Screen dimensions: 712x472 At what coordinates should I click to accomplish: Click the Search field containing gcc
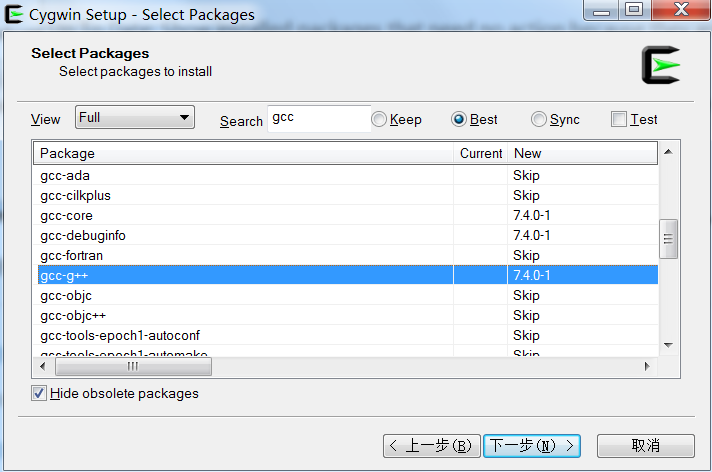pyautogui.click(x=319, y=119)
